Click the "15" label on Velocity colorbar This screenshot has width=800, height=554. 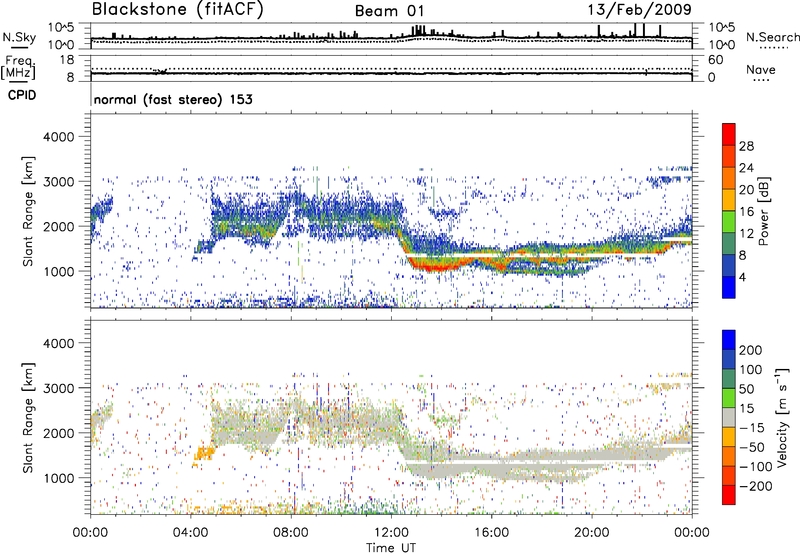tap(746, 409)
